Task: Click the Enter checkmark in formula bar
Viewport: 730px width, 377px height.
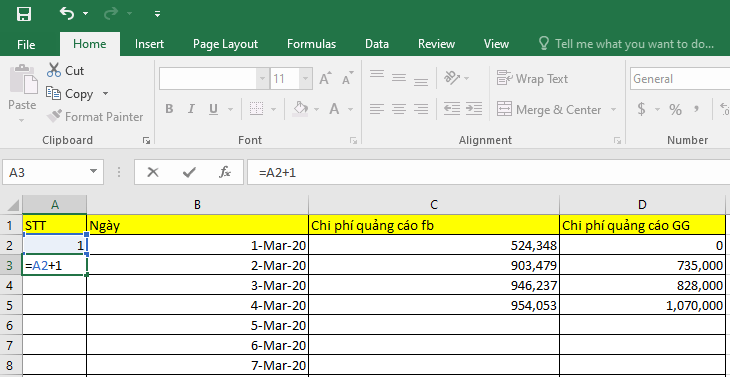Action: pos(189,173)
